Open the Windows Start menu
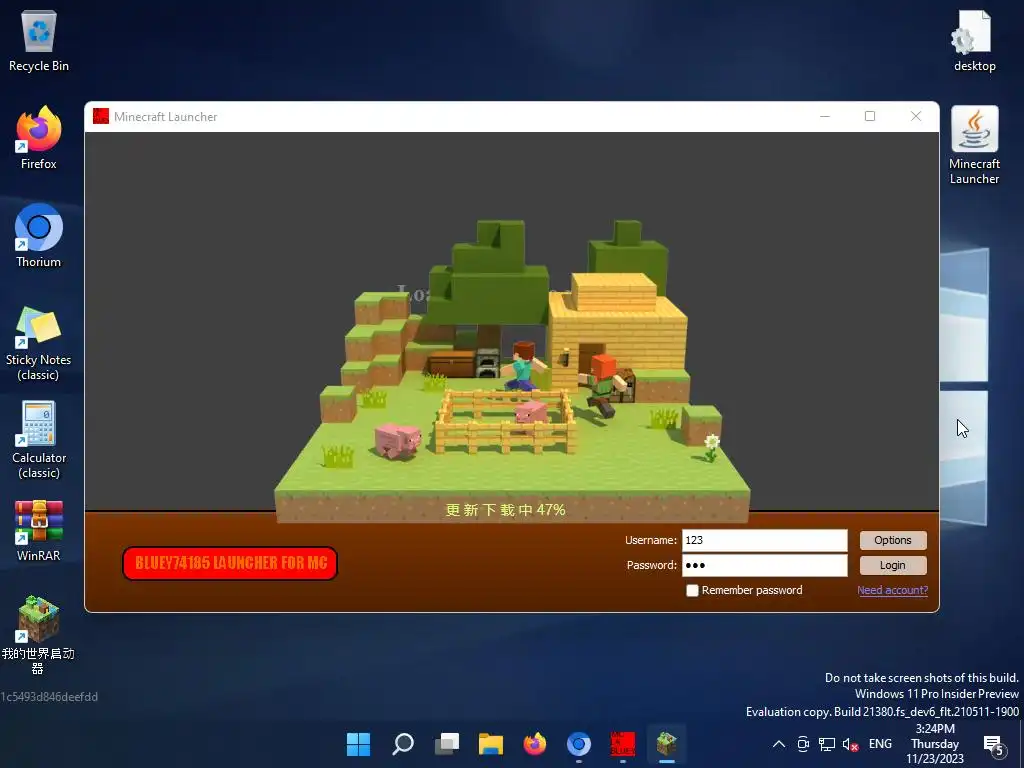The height and width of the screenshot is (768, 1024). (x=358, y=744)
